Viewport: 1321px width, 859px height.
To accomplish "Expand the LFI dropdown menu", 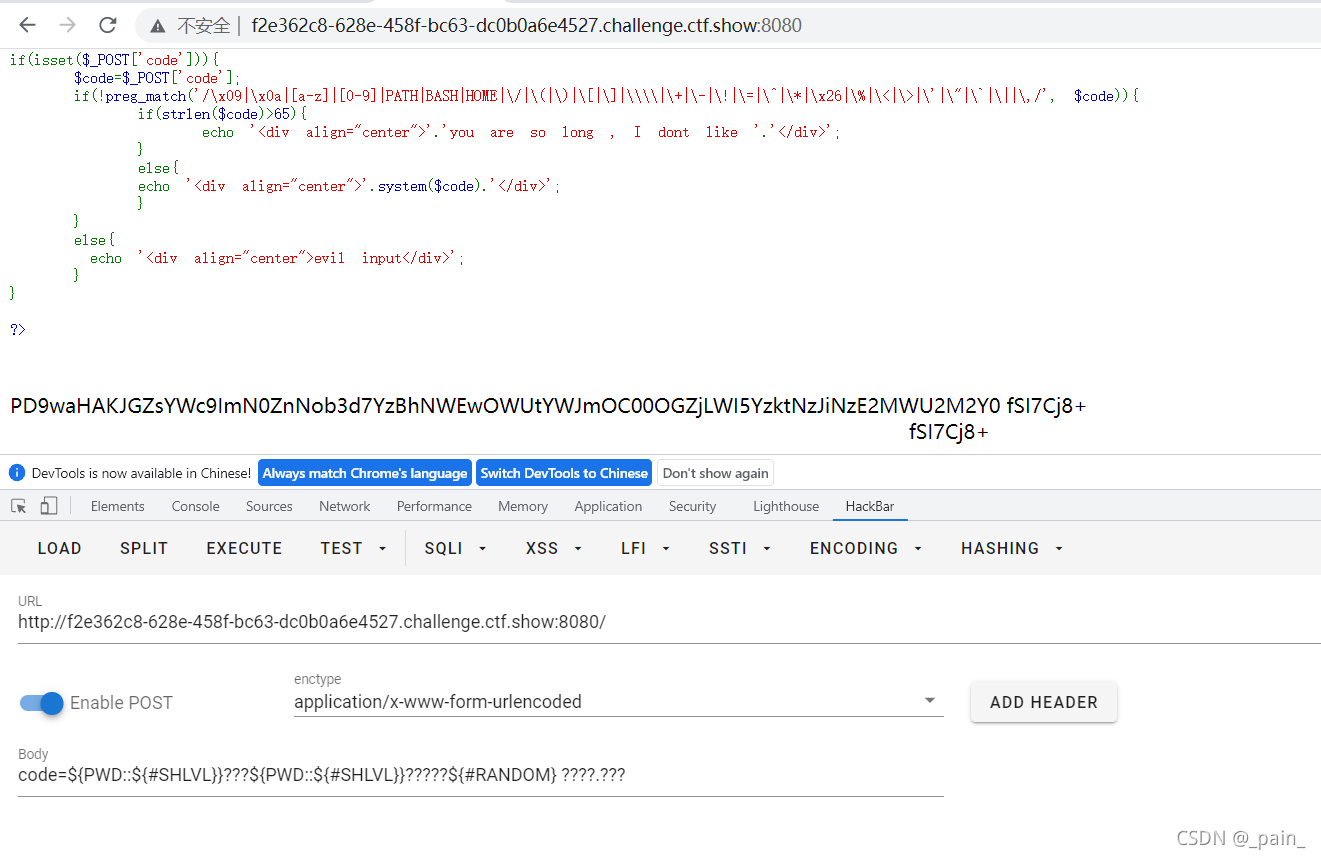I will [645, 548].
